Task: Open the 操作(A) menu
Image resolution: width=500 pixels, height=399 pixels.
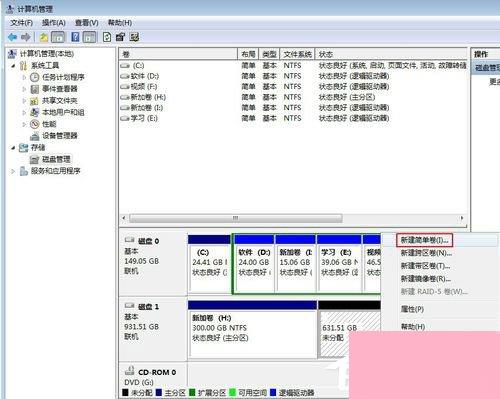Action: point(54,23)
